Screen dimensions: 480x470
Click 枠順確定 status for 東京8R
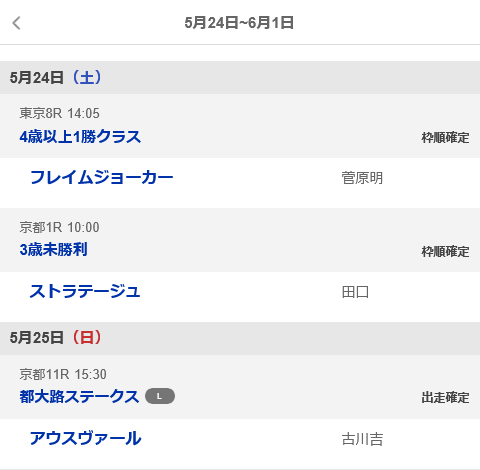(445, 138)
